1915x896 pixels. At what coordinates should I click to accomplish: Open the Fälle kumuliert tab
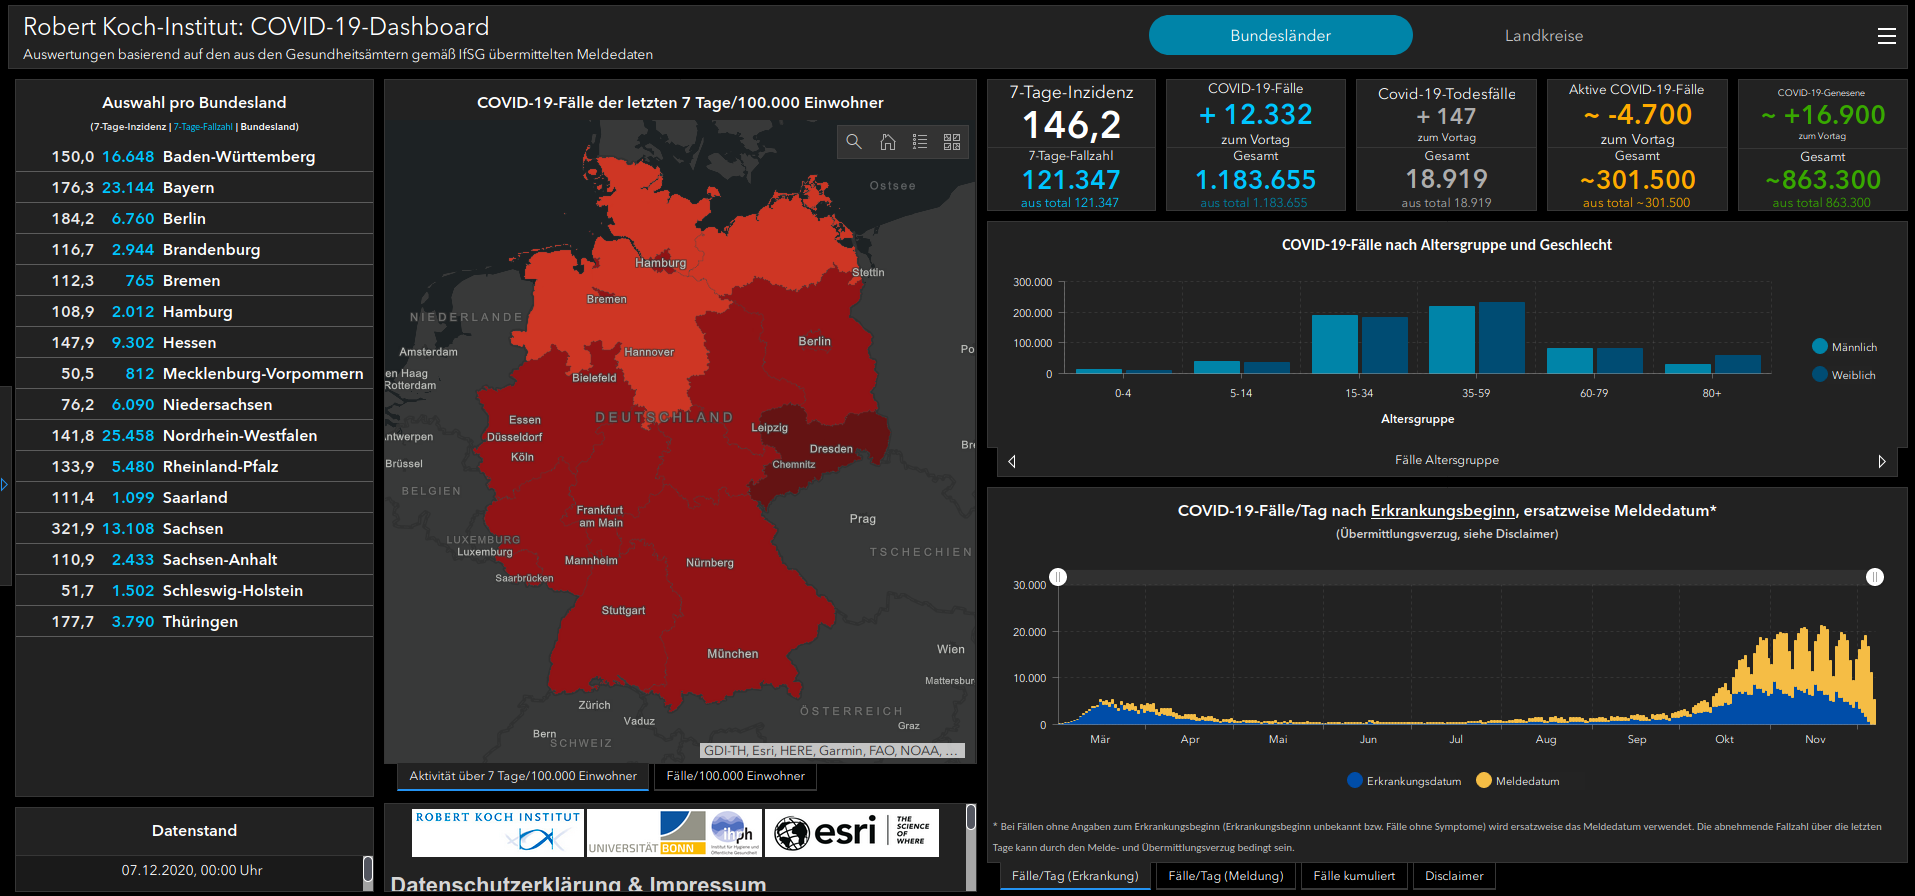click(1353, 876)
